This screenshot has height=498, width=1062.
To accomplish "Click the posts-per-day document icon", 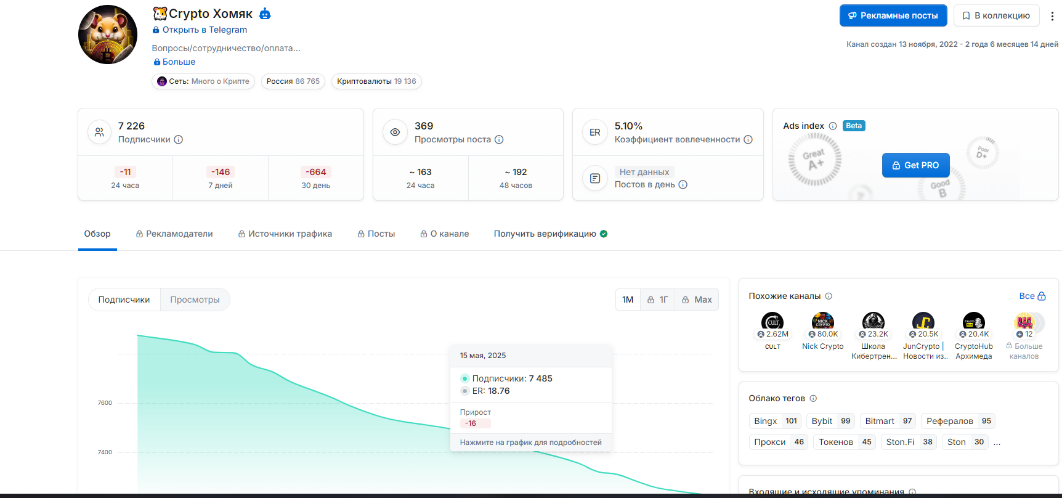I will (595, 178).
